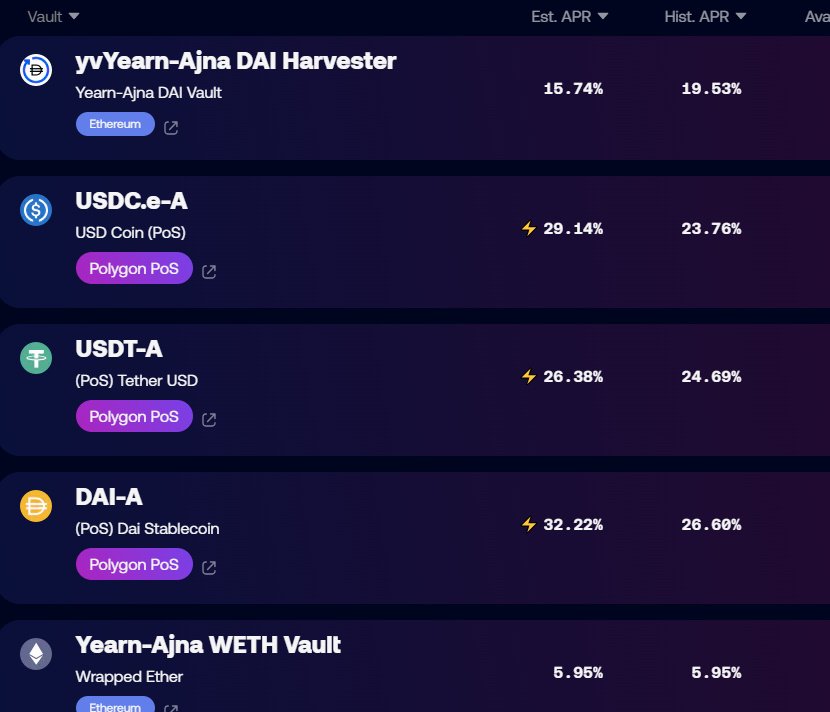Click lightning bolt next to 29.14% APR
Screen dimensions: 830x712
point(529,228)
